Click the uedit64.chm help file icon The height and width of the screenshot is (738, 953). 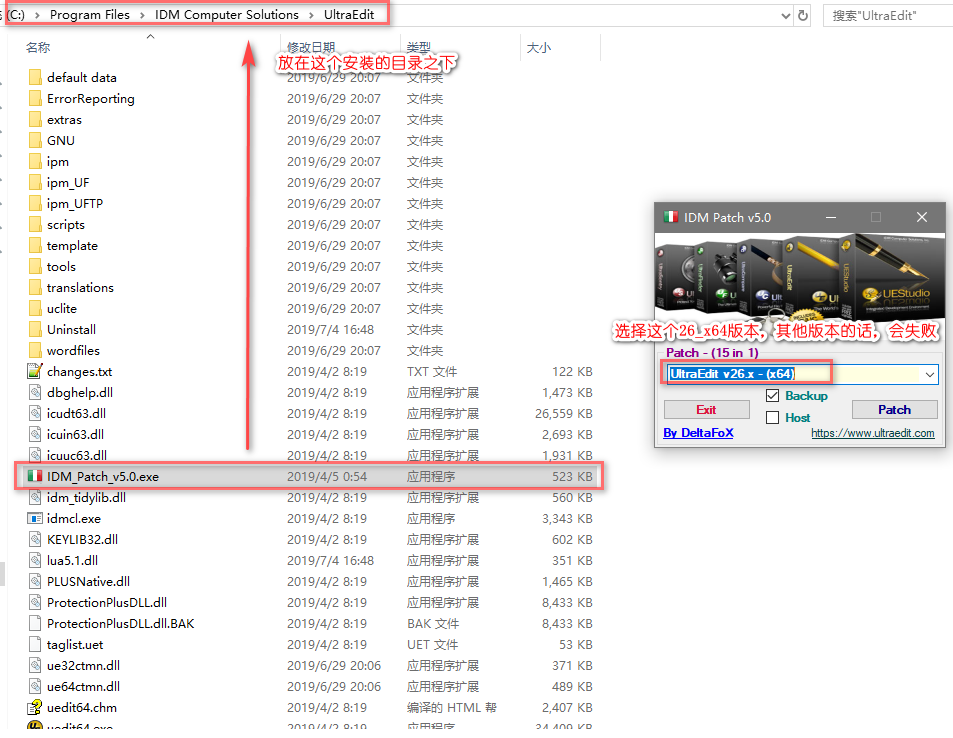[x=35, y=707]
